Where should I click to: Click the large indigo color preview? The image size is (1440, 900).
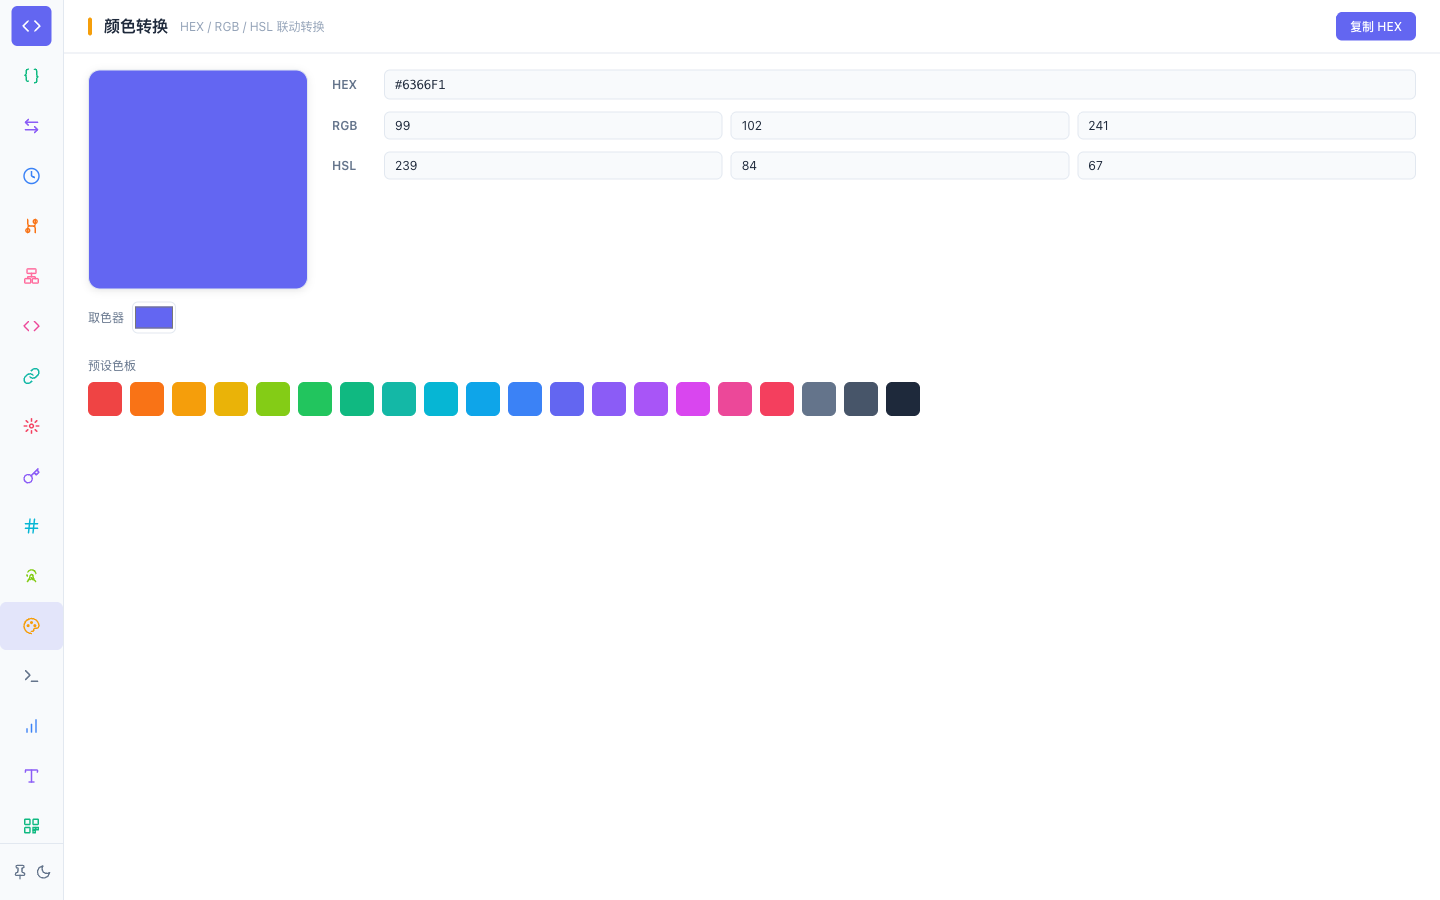tap(198, 179)
